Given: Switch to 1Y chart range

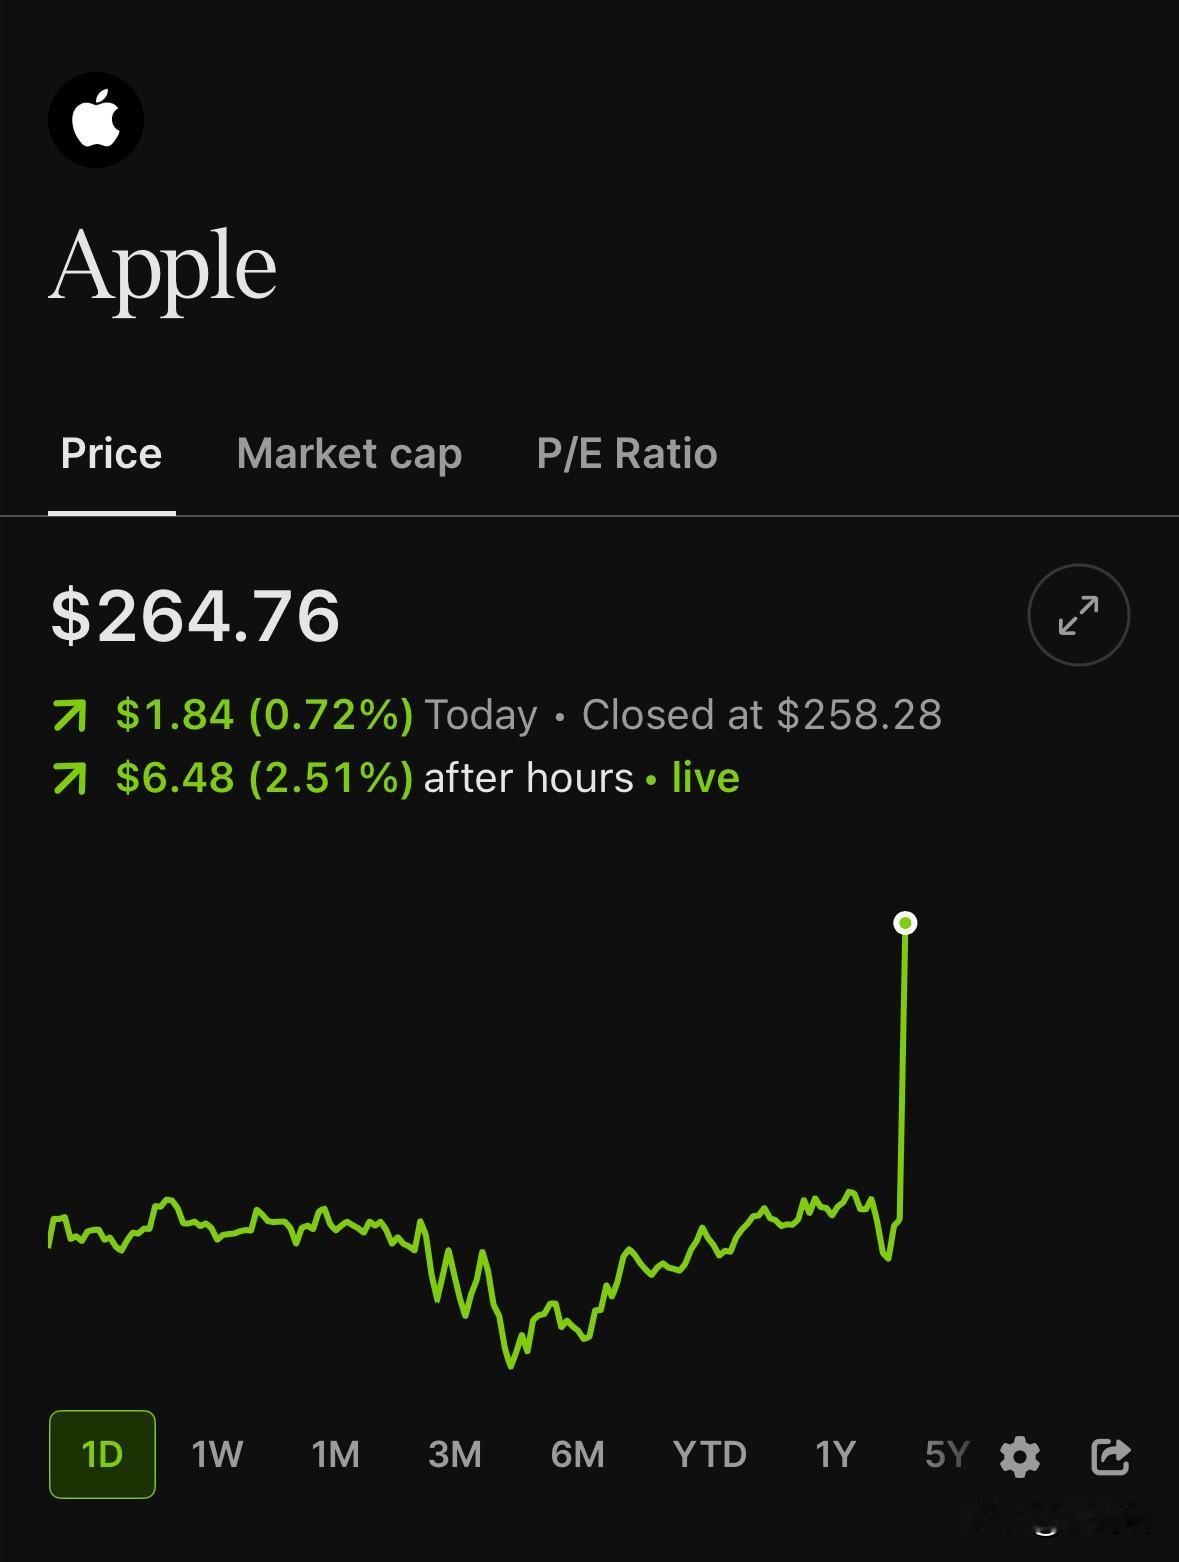Looking at the screenshot, I should point(835,1454).
